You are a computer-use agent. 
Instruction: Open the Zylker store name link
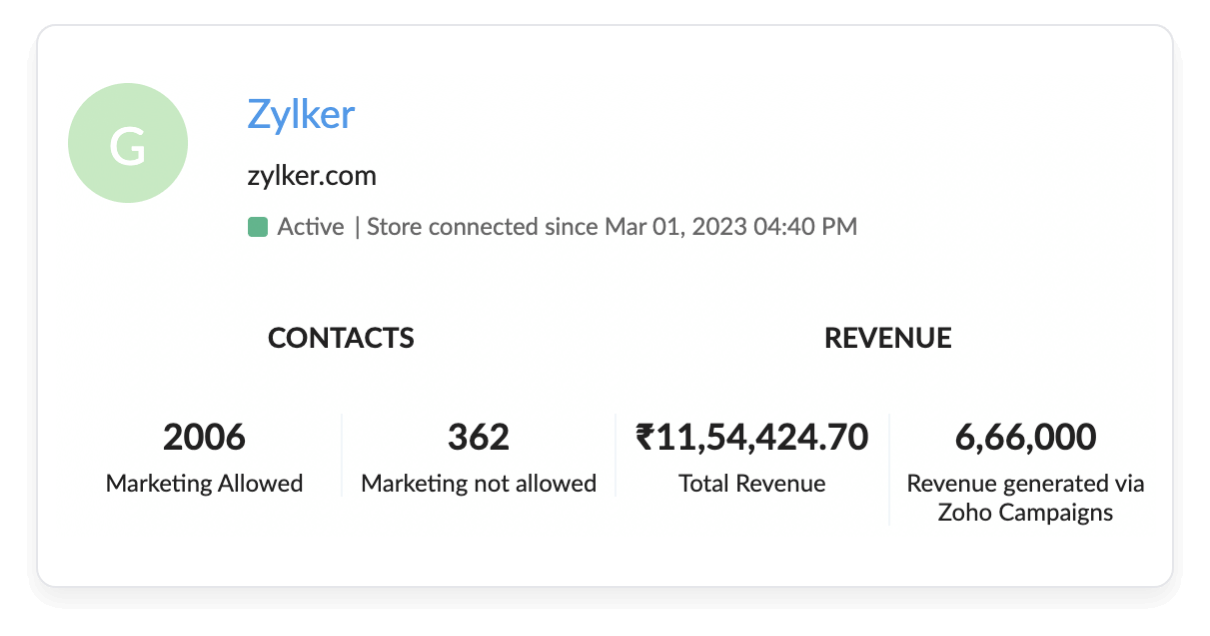[300, 114]
